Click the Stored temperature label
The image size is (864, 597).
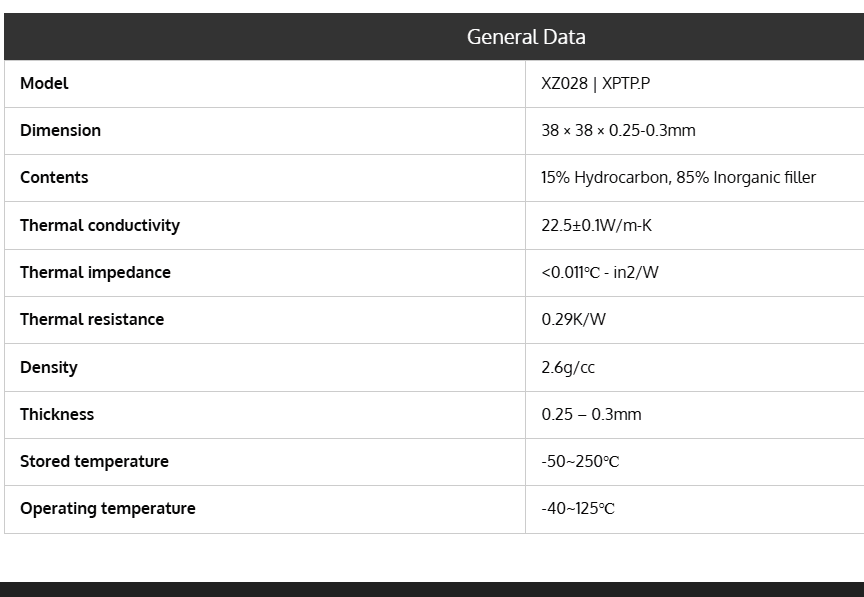pos(94,462)
